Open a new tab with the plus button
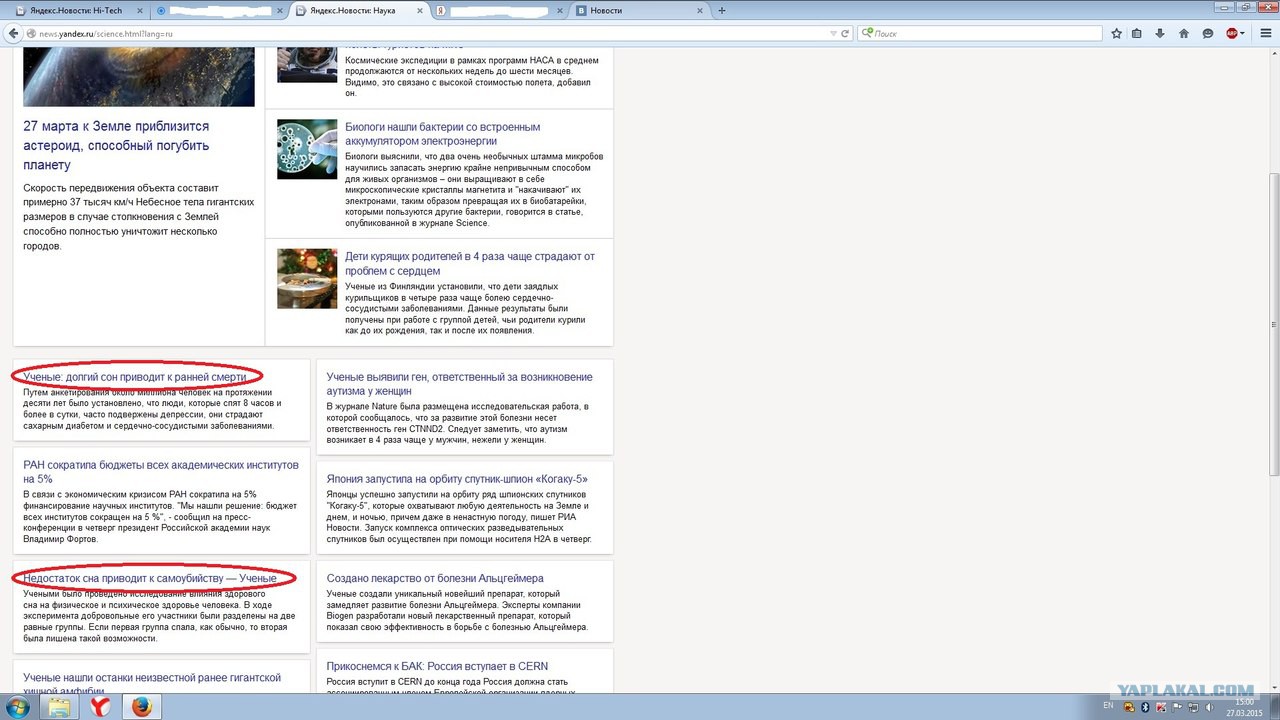 coord(722,10)
